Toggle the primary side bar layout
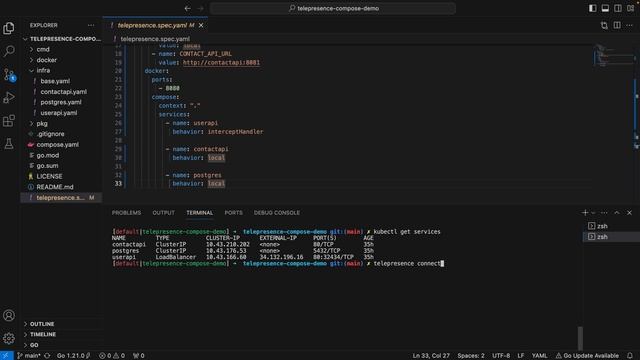The image size is (640, 360). click(x=592, y=8)
